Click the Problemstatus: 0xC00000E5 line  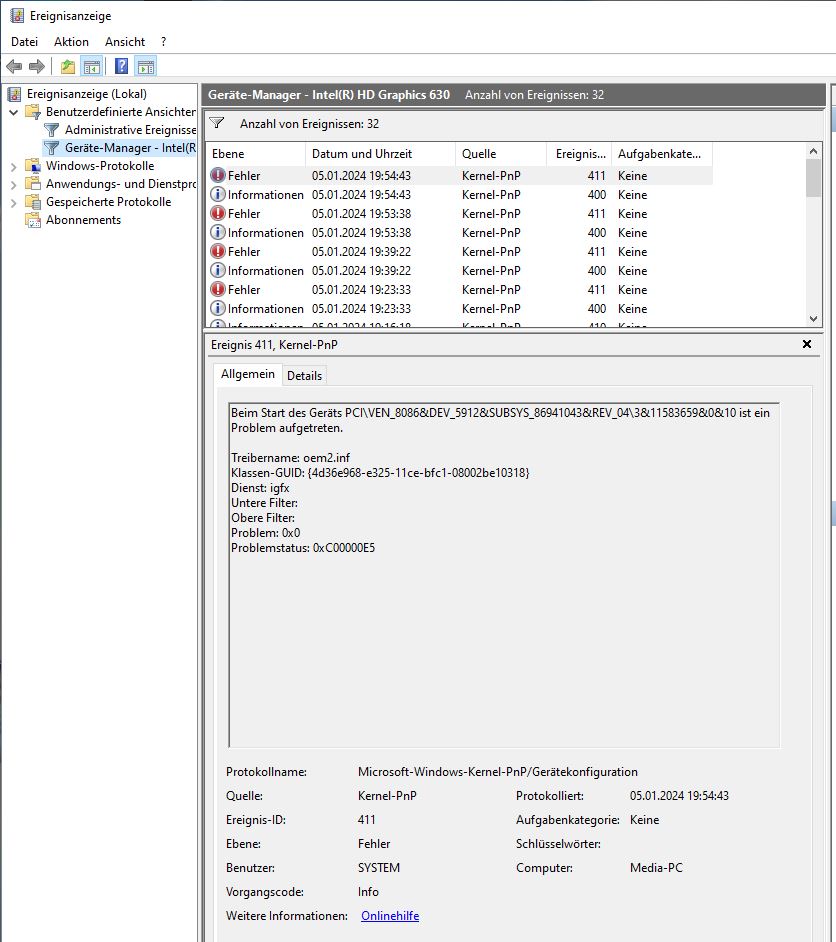[303, 547]
